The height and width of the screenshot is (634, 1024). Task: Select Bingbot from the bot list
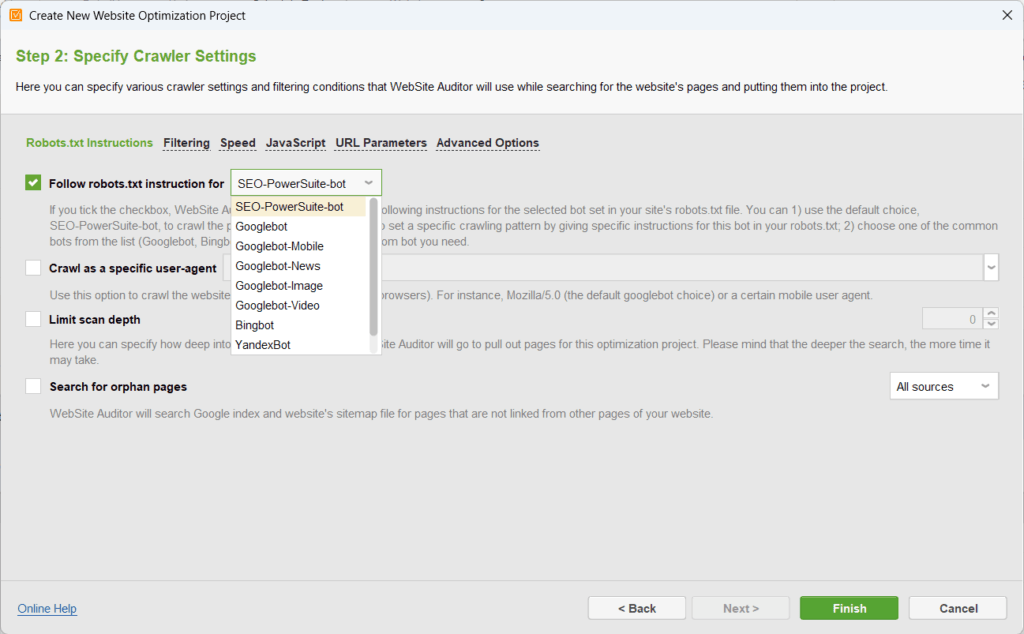pos(299,325)
